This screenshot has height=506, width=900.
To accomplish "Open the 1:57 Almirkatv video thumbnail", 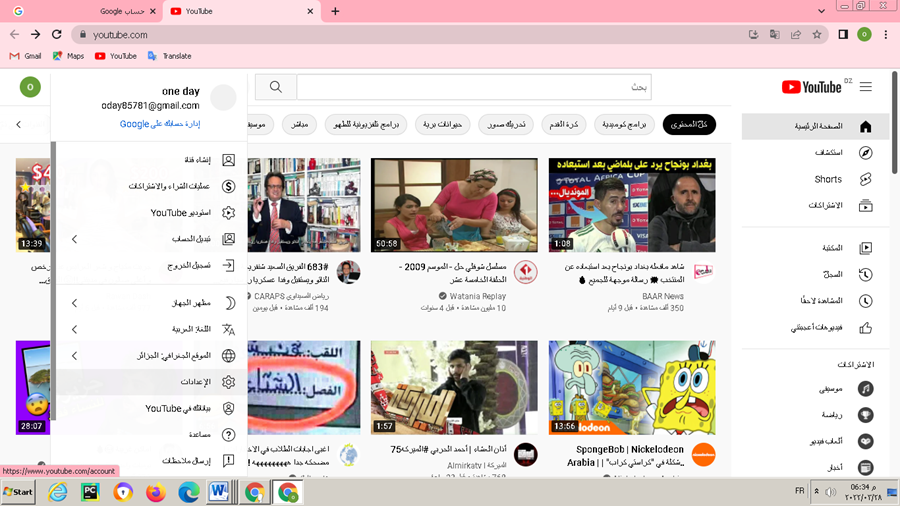I will pos(454,388).
